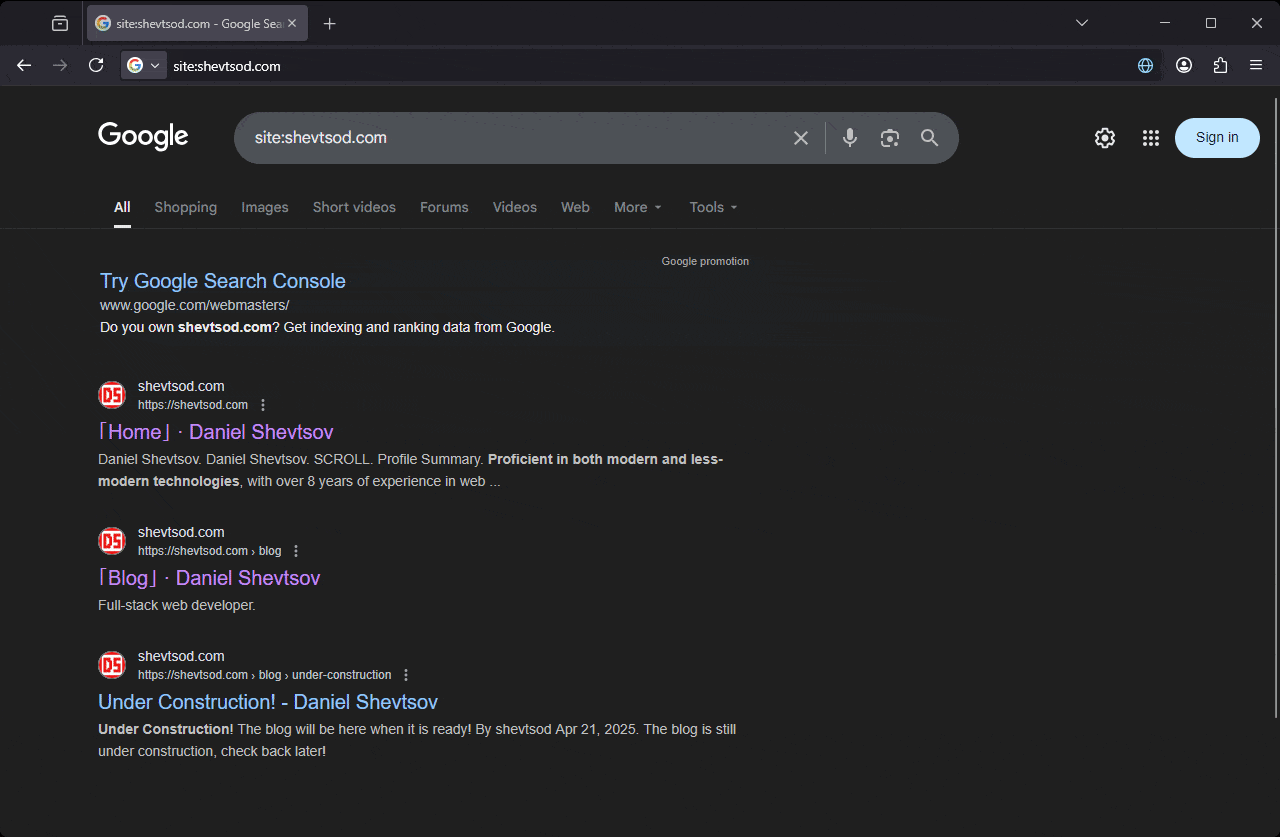1280x837 pixels.
Task: Open options menu for the Blog result
Action: pyautogui.click(x=296, y=551)
